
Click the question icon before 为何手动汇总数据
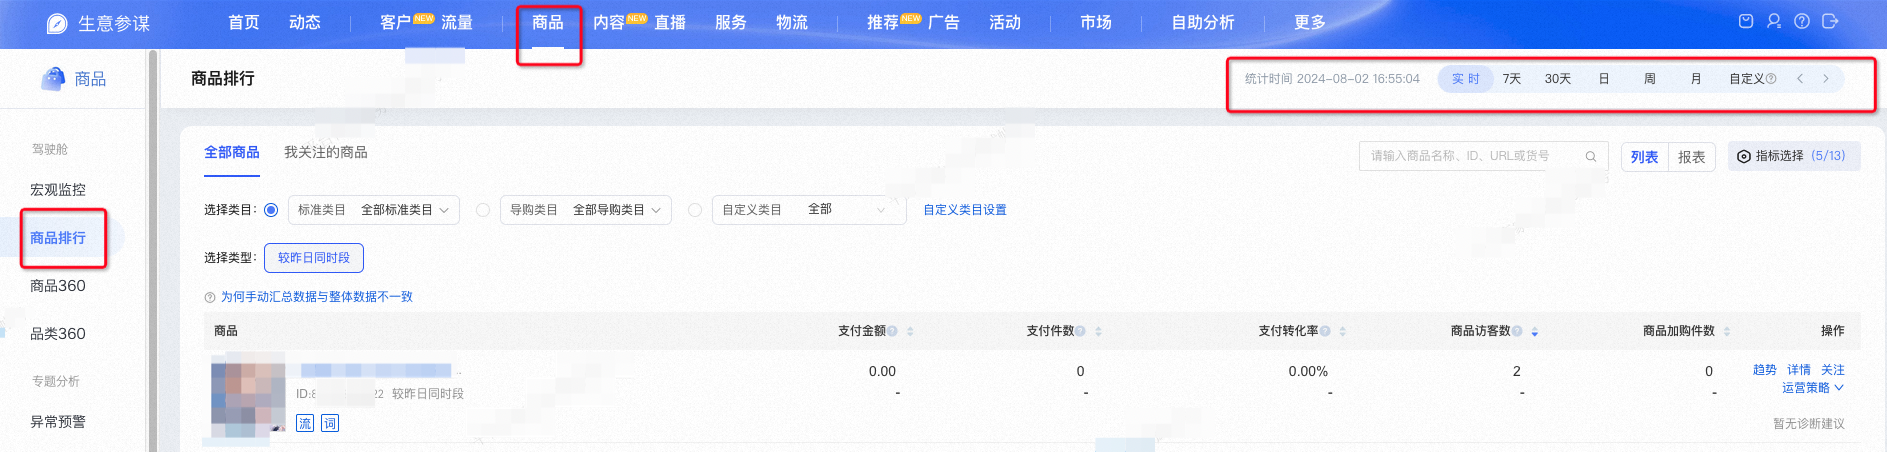210,297
